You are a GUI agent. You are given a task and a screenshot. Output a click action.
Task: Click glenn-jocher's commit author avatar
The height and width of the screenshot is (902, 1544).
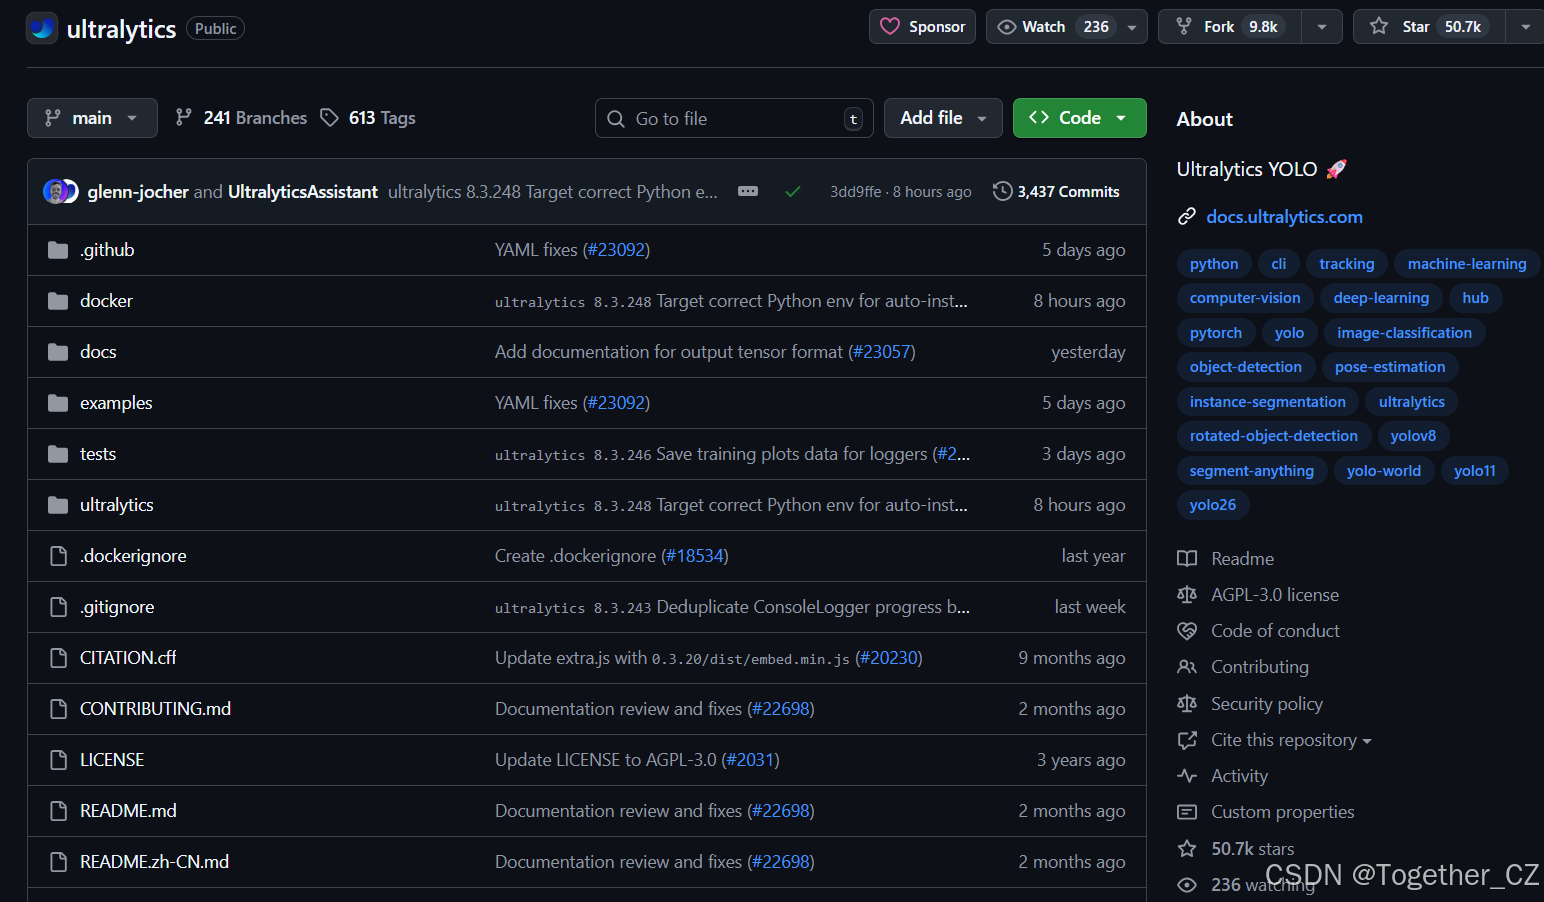pyautogui.click(x=54, y=191)
